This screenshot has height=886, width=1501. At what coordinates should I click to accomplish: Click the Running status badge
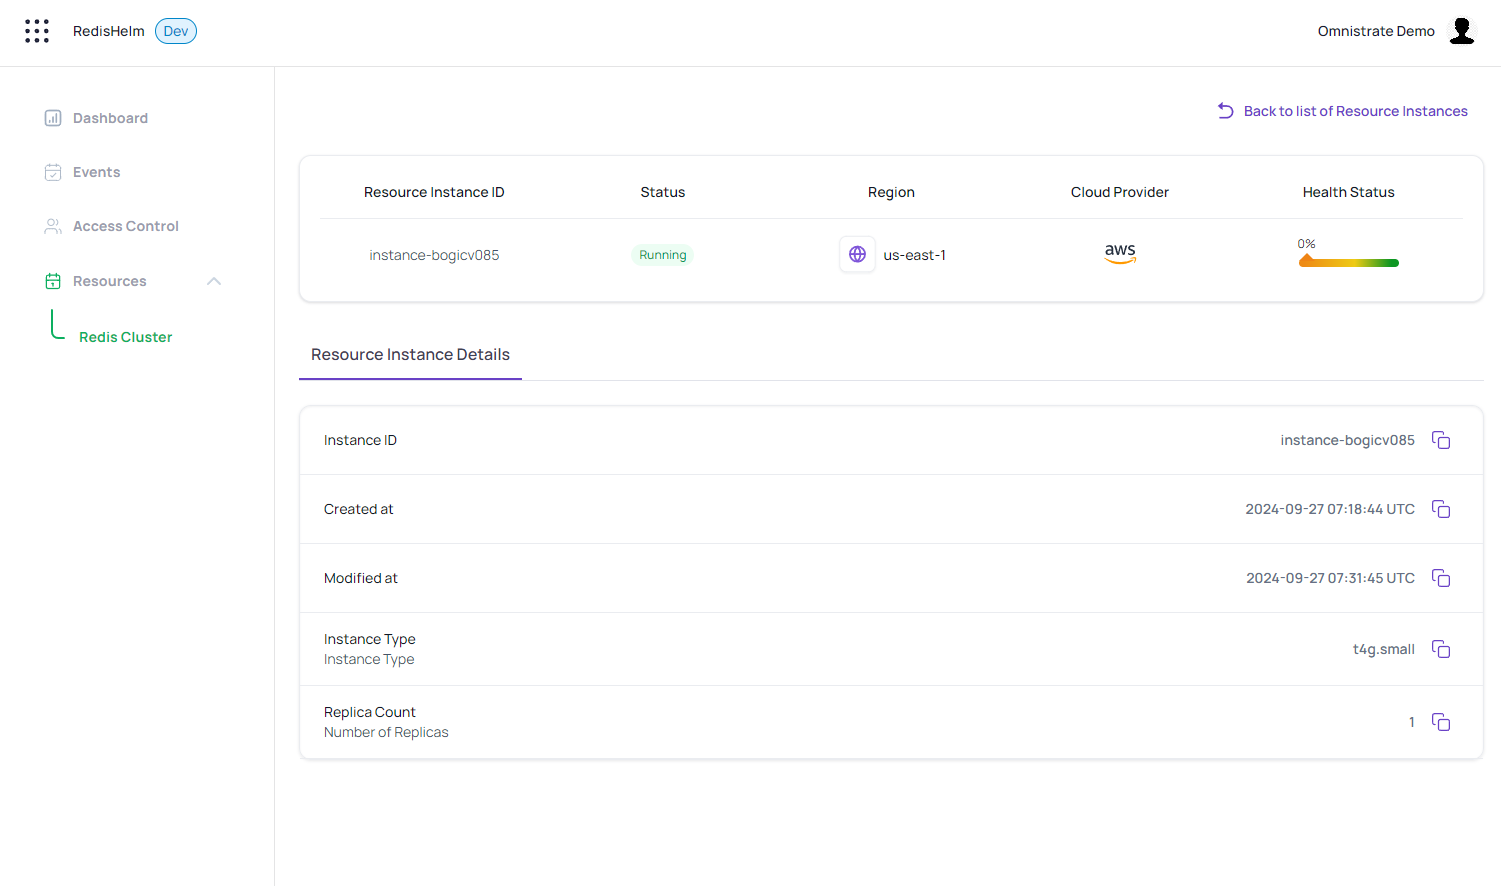[x=663, y=255]
